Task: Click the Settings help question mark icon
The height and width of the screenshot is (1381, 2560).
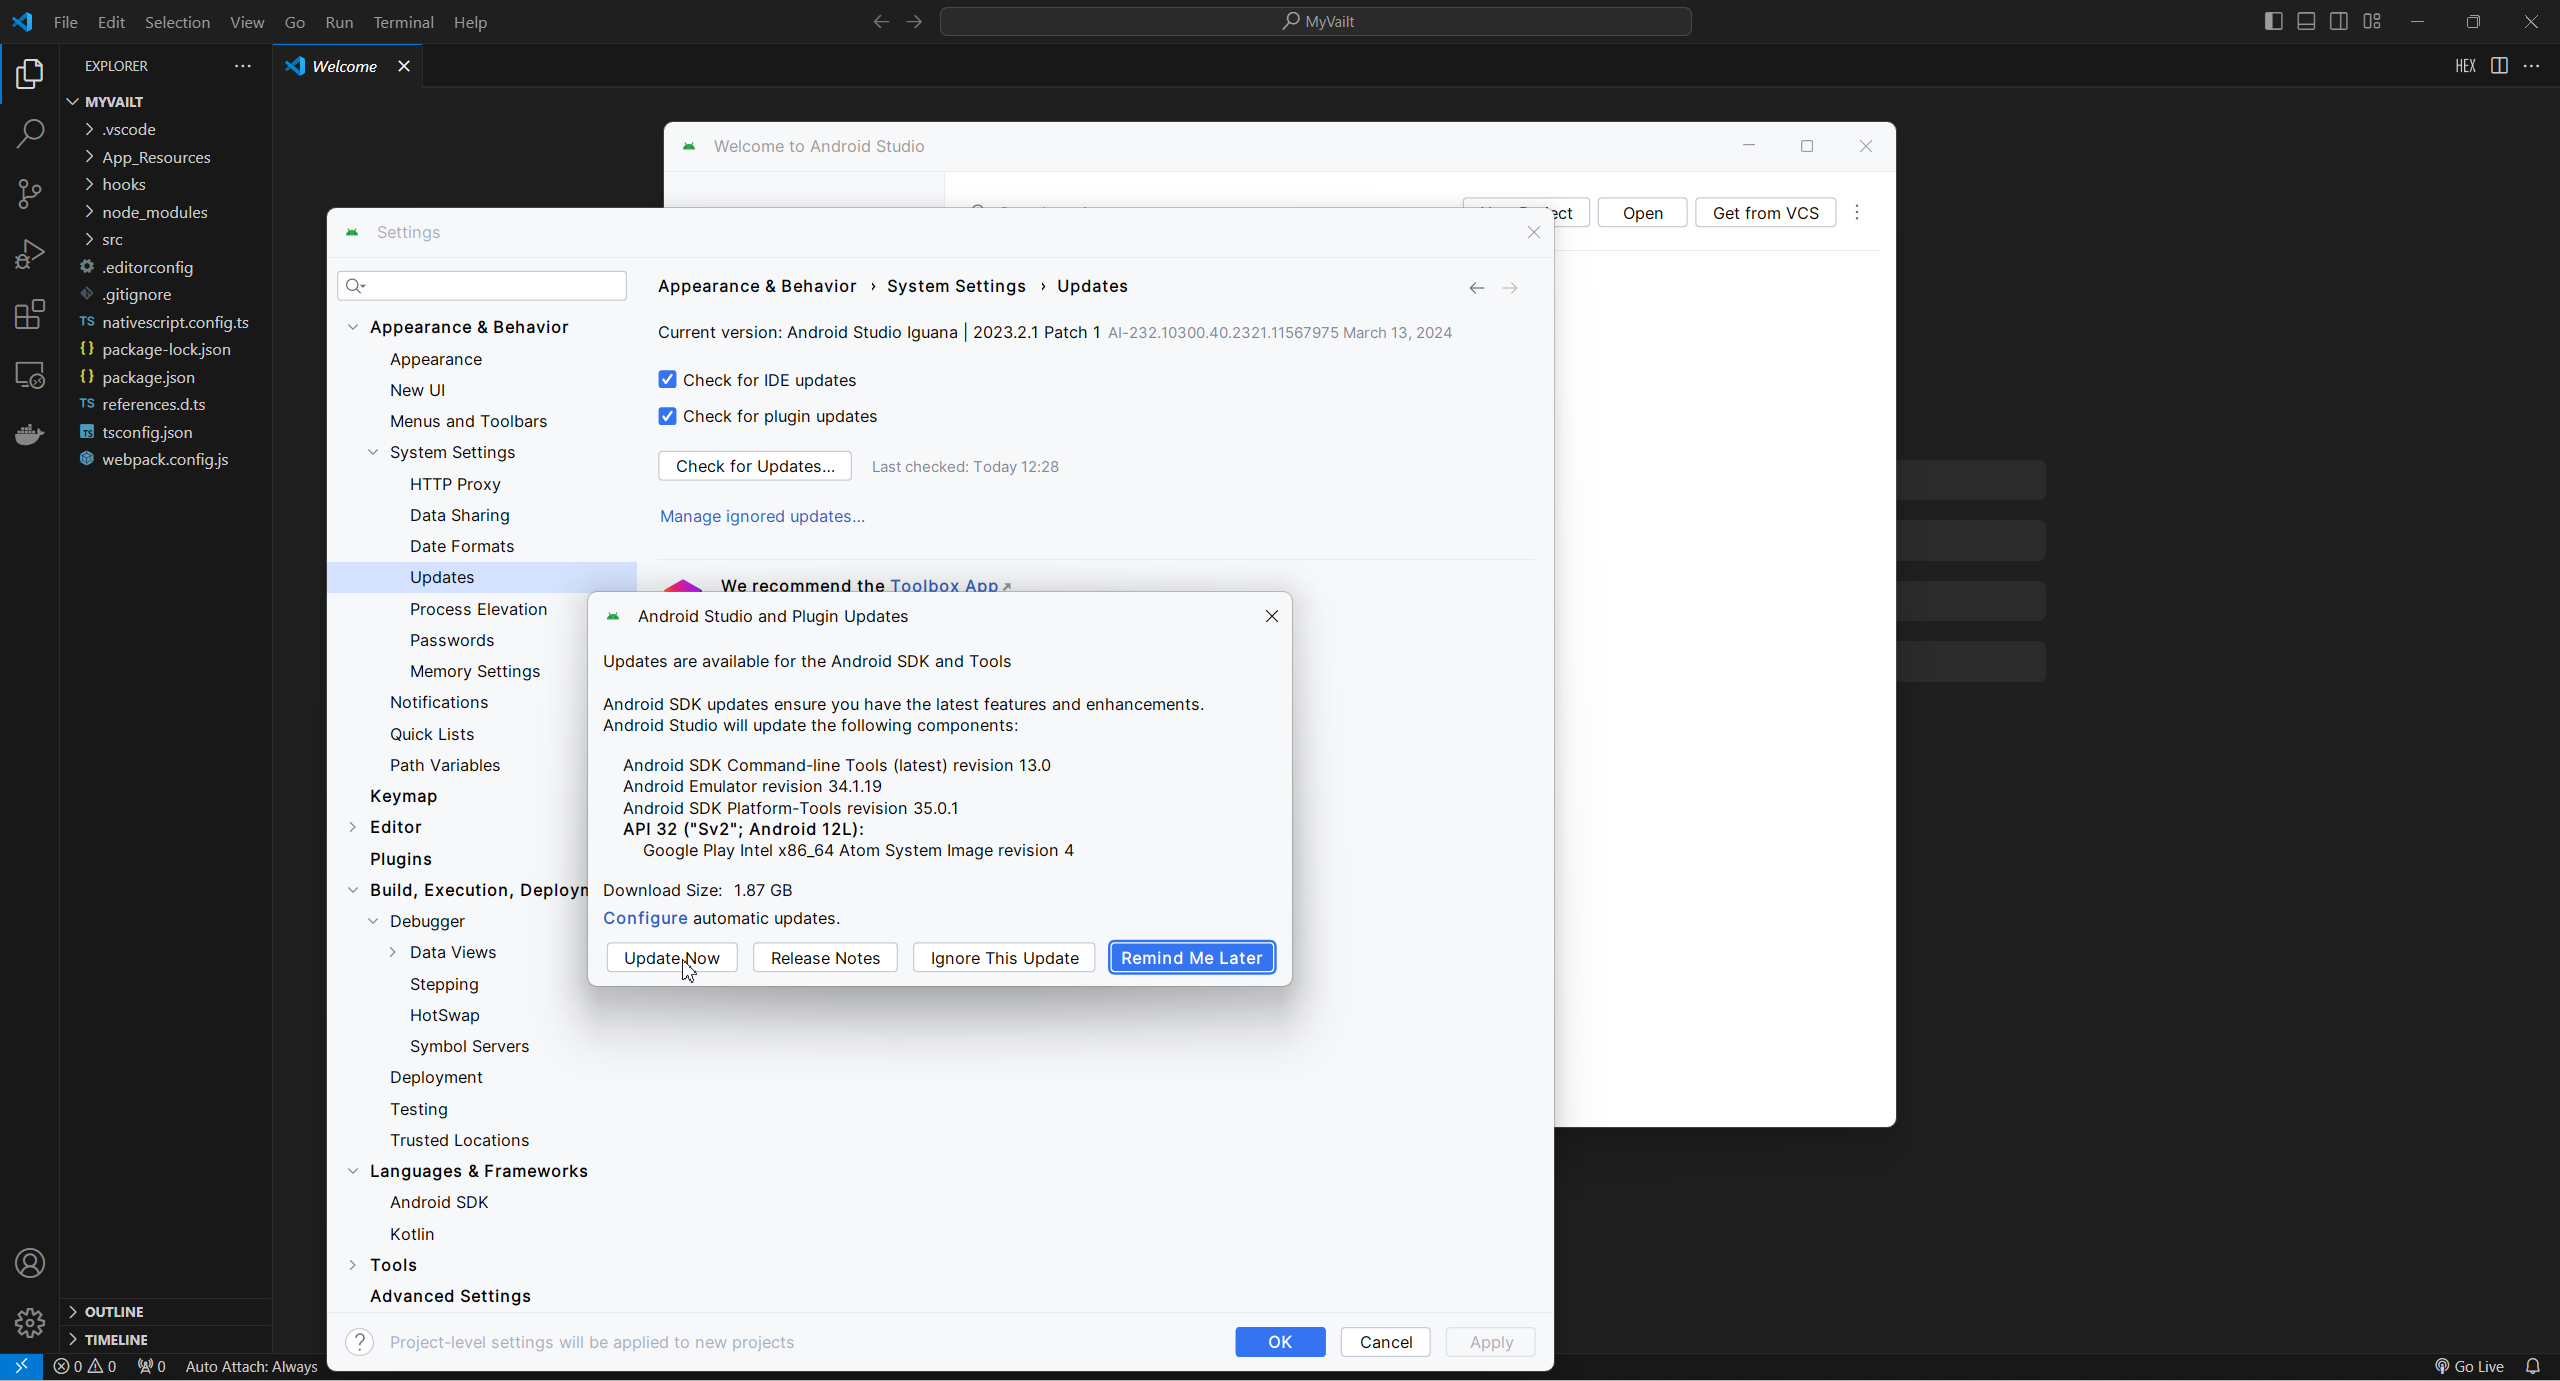Action: click(x=360, y=1342)
